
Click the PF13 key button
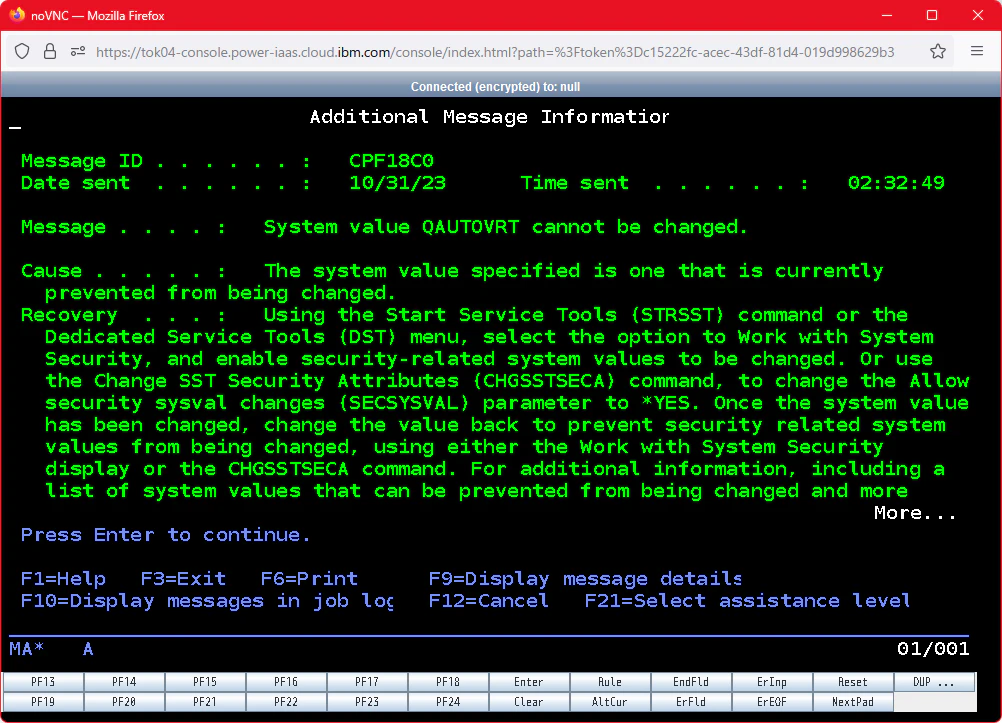click(43, 682)
